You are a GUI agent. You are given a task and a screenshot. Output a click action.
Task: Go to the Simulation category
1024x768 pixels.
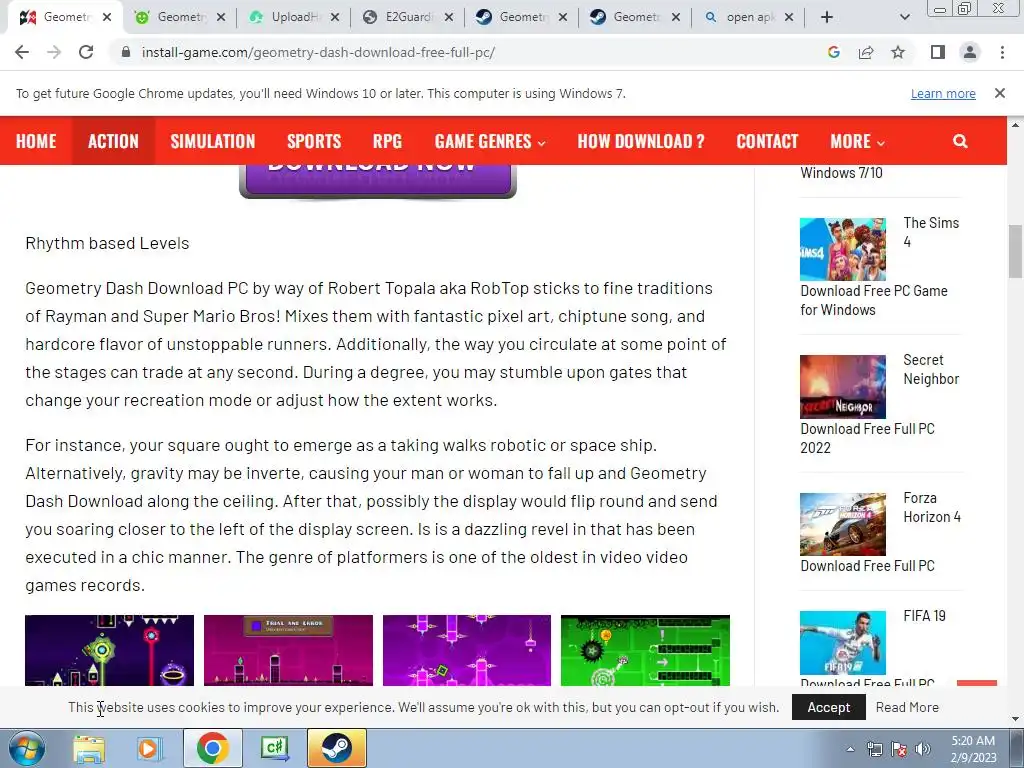(213, 141)
